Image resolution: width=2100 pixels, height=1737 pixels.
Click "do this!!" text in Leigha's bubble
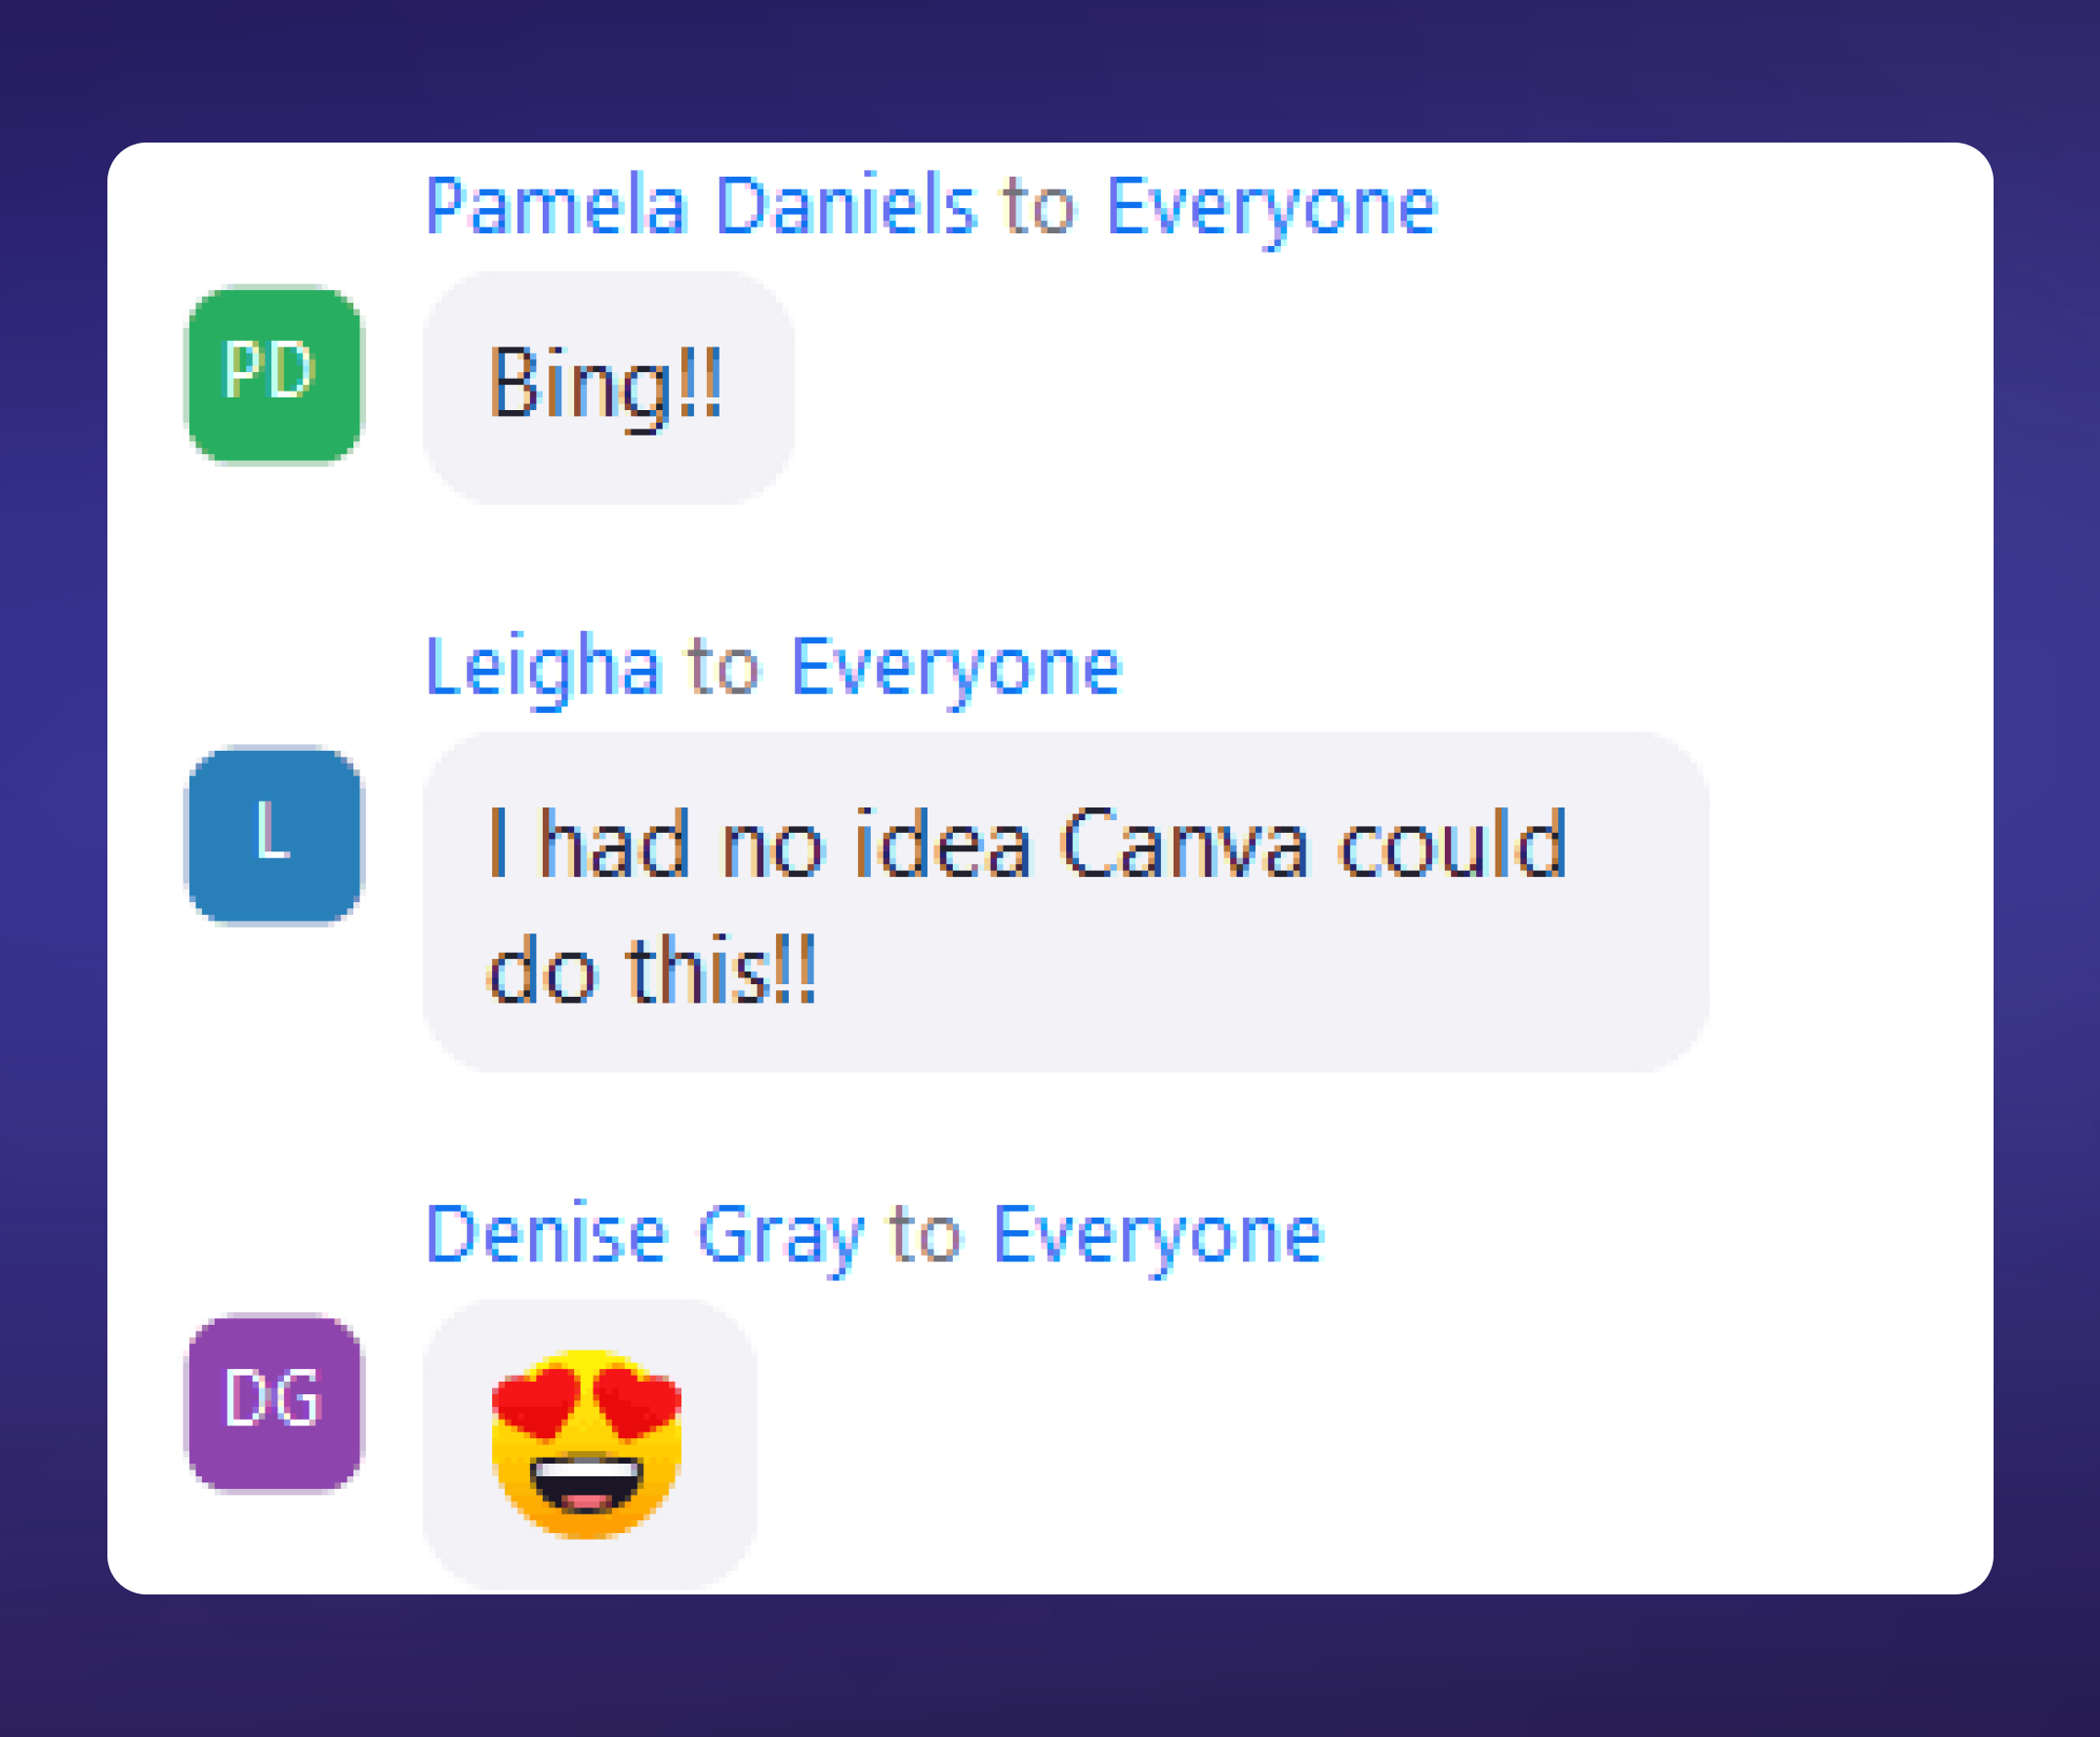(x=652, y=968)
